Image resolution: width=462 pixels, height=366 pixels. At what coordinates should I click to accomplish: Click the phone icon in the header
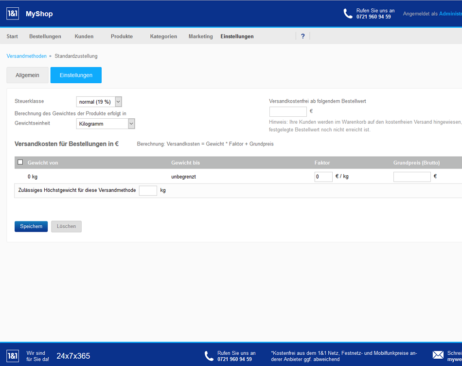348,14
